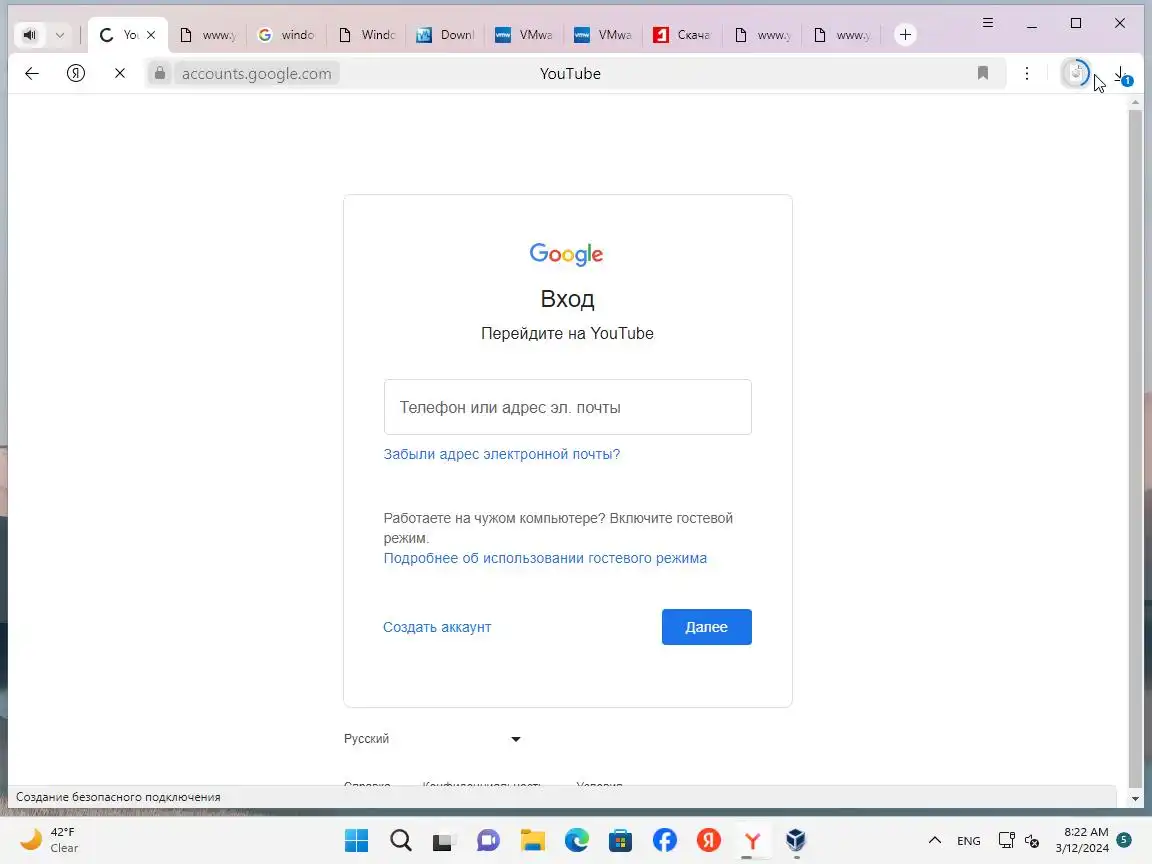This screenshot has width=1152, height=864.
Task: Open the clock and date flyout
Action: click(x=1081, y=840)
